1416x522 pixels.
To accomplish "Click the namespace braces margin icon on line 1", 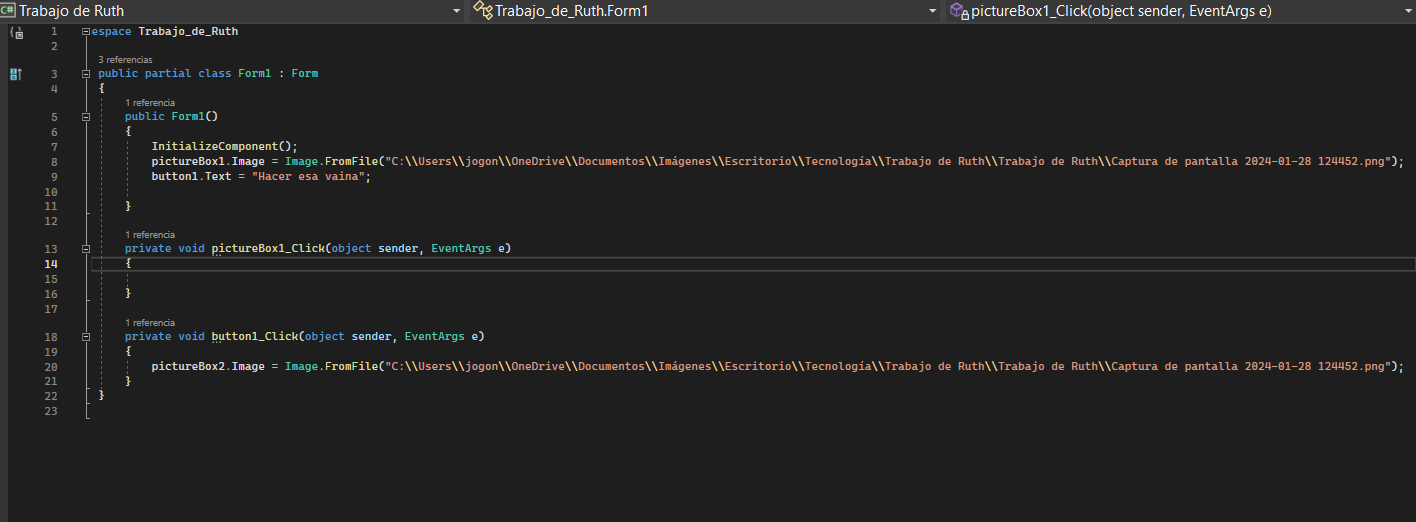I will click(x=15, y=32).
